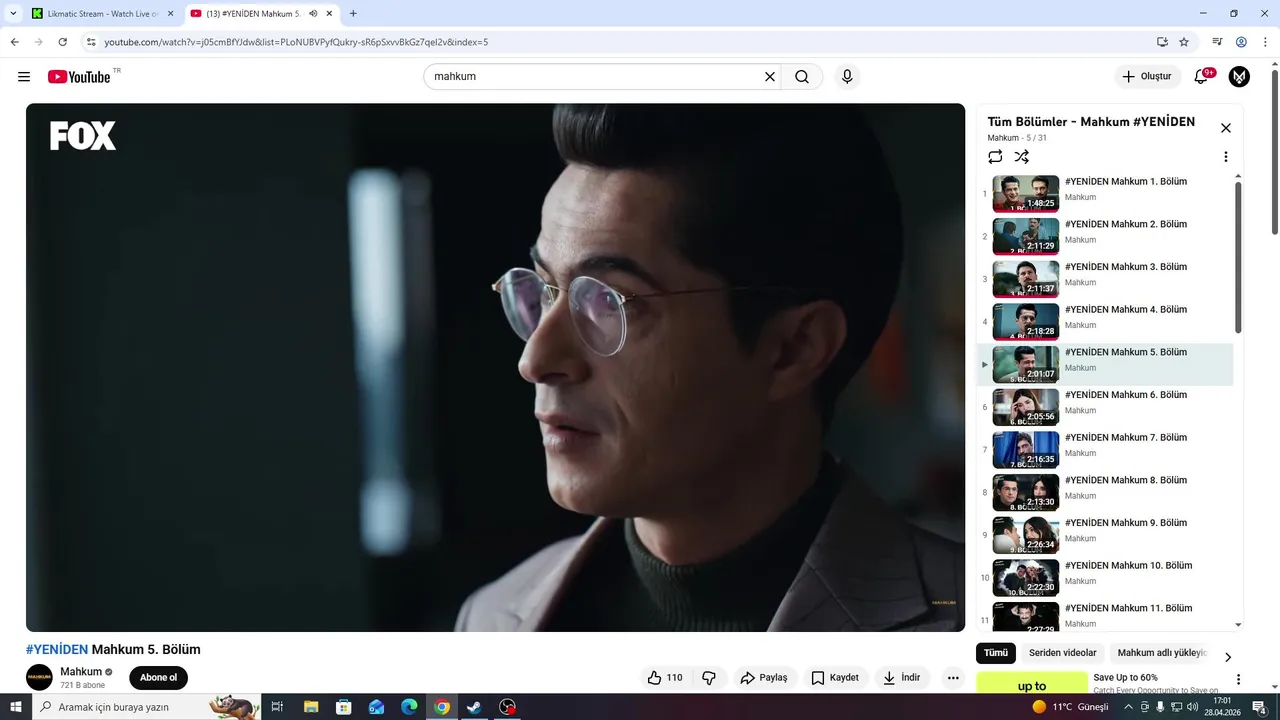Click the Windows taskbar search box
Viewport: 1280px width, 720px height.
145,707
